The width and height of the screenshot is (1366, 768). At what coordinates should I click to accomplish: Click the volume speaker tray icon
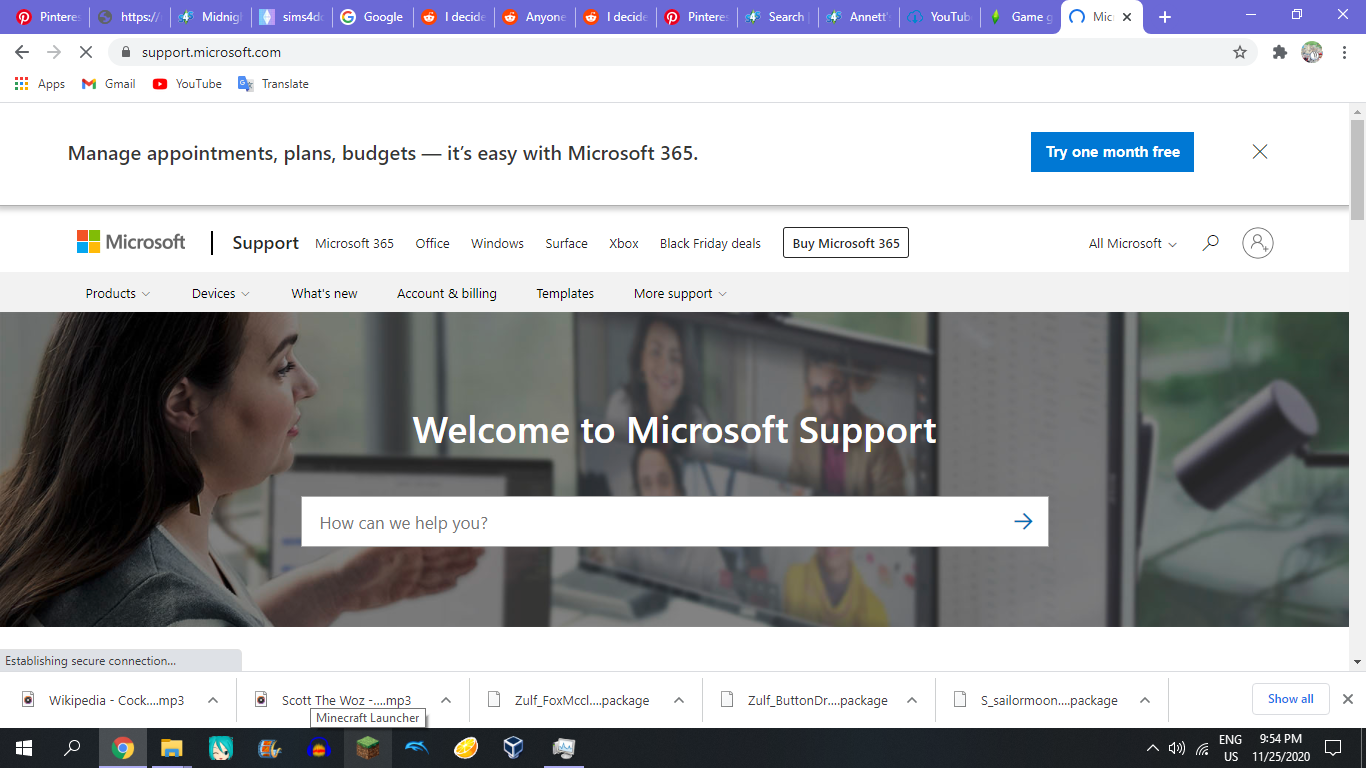[1177, 748]
